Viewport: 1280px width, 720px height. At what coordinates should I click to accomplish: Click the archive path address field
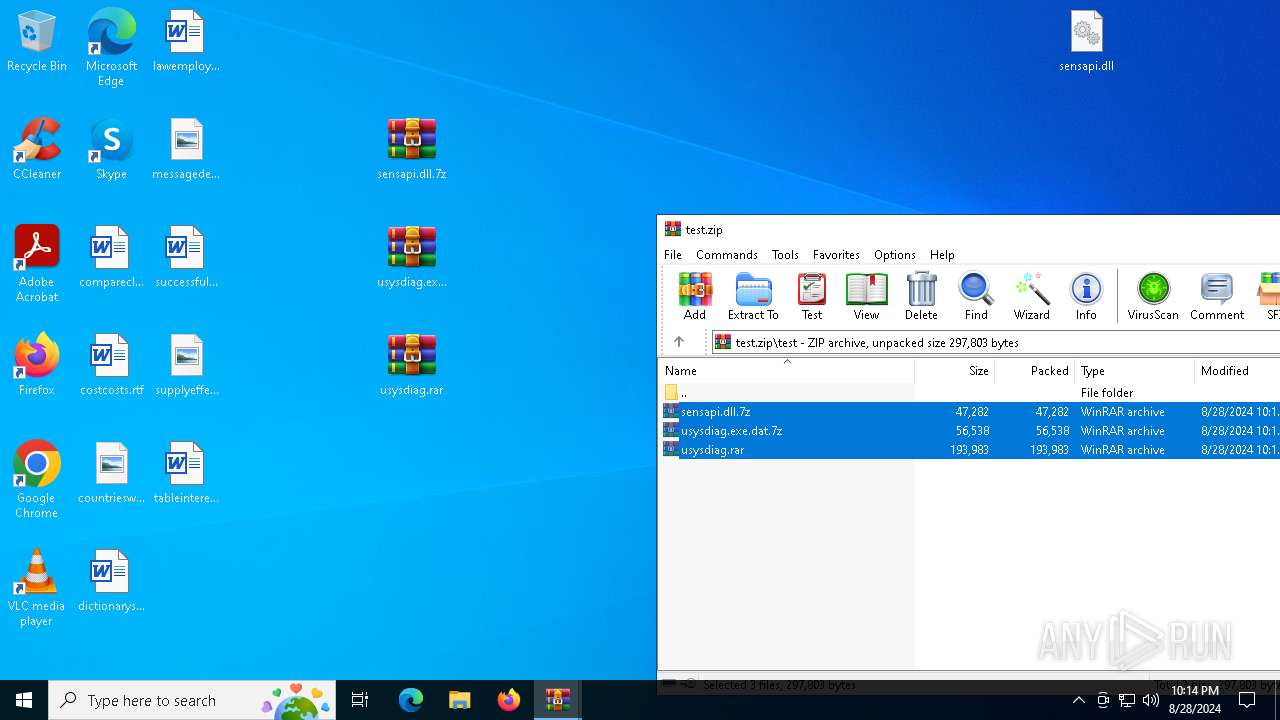tap(995, 342)
